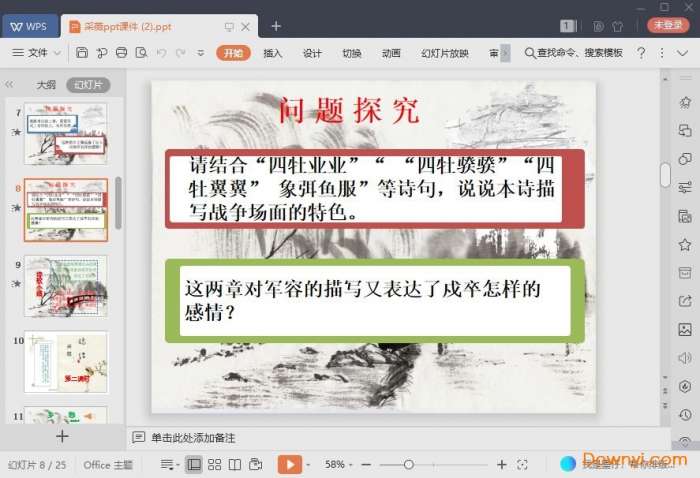Switch to slide sorter grid view

(x=214, y=465)
